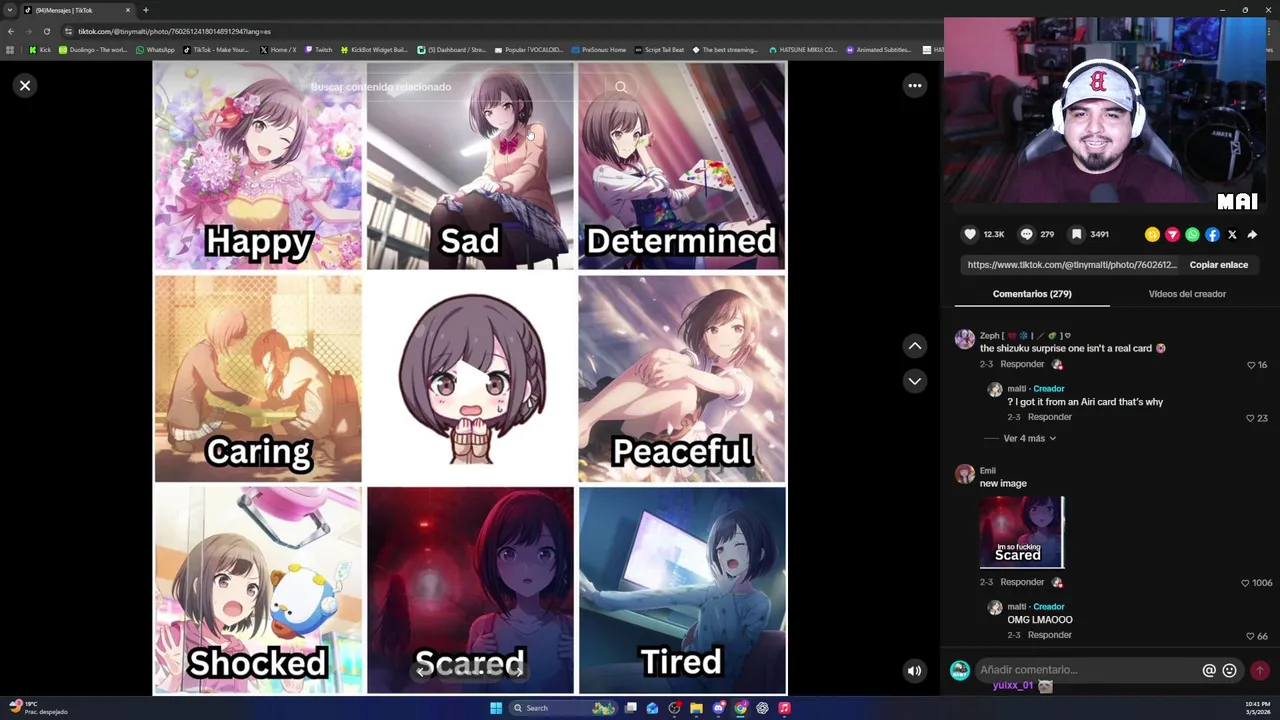Open ChatGPT from the taskbar
1280x720 pixels.
pos(762,708)
